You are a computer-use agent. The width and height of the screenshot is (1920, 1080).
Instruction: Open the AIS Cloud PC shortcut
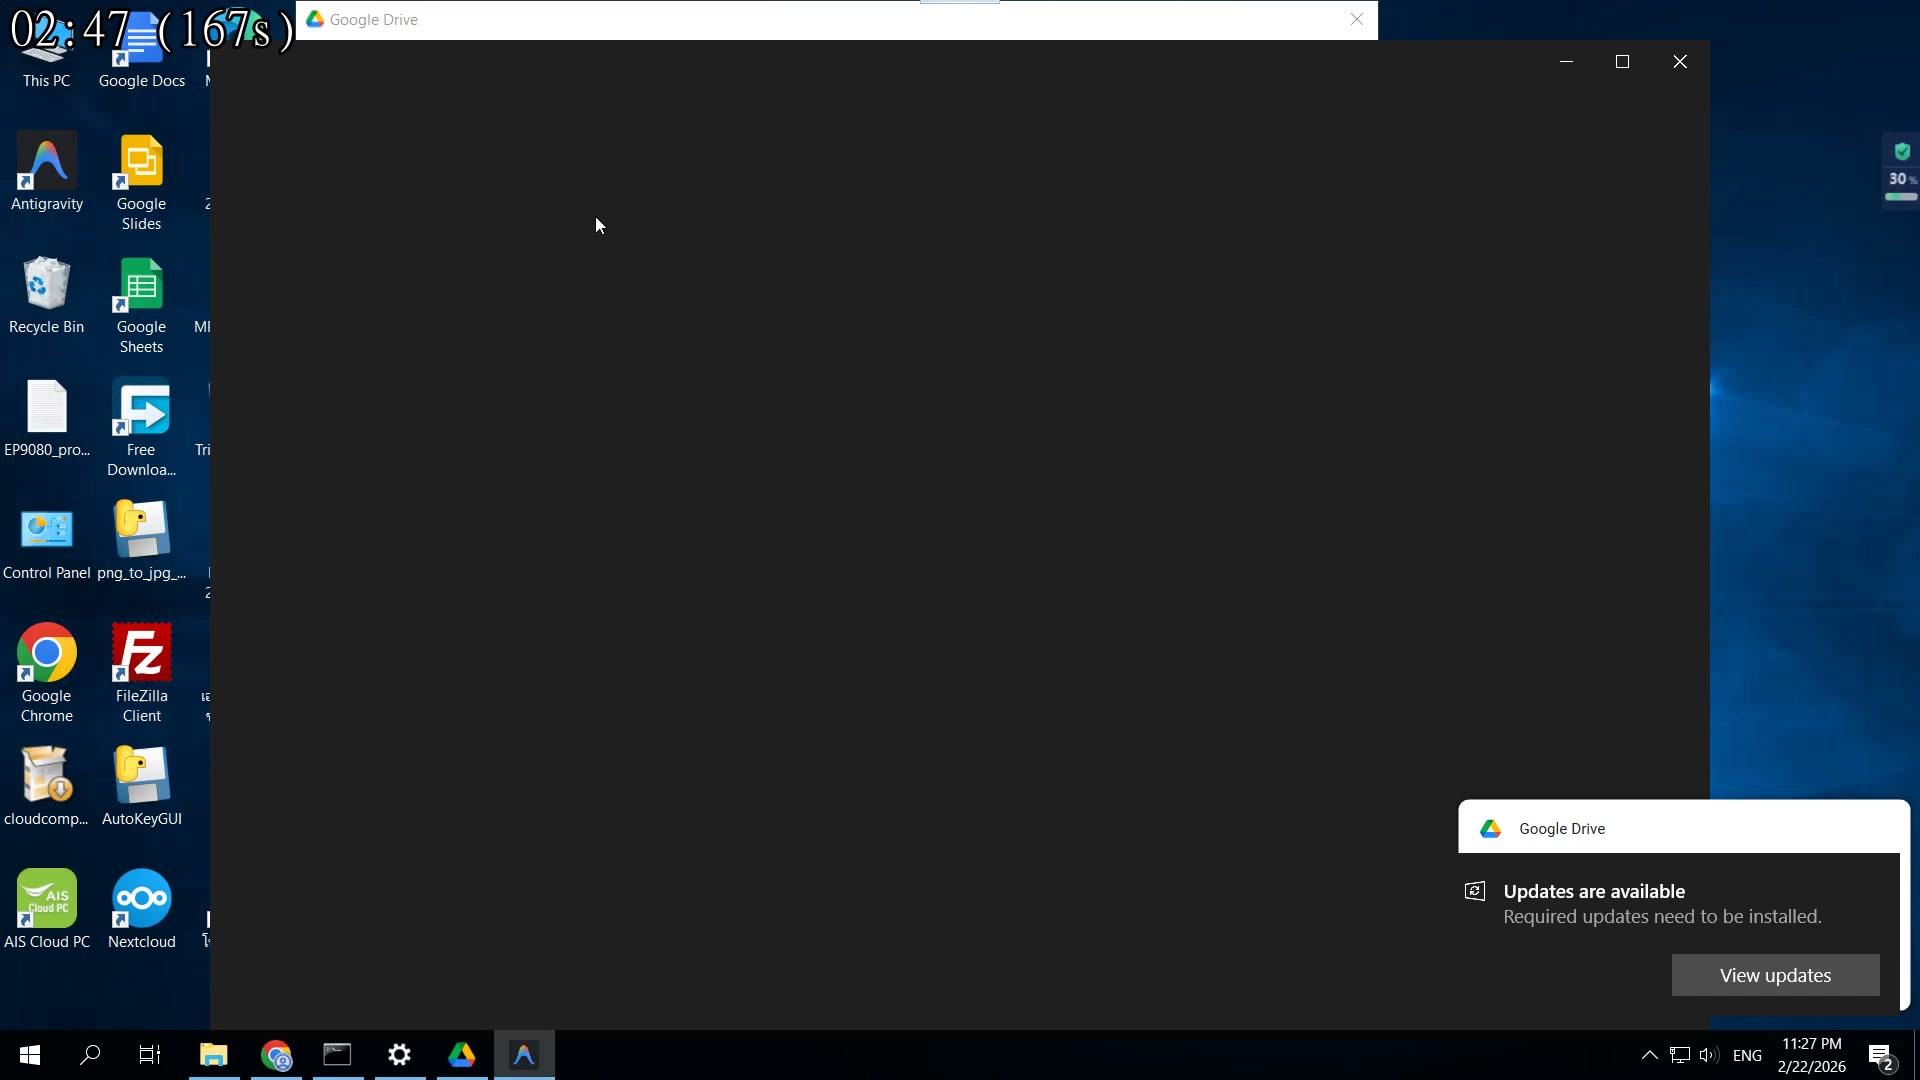tap(46, 897)
